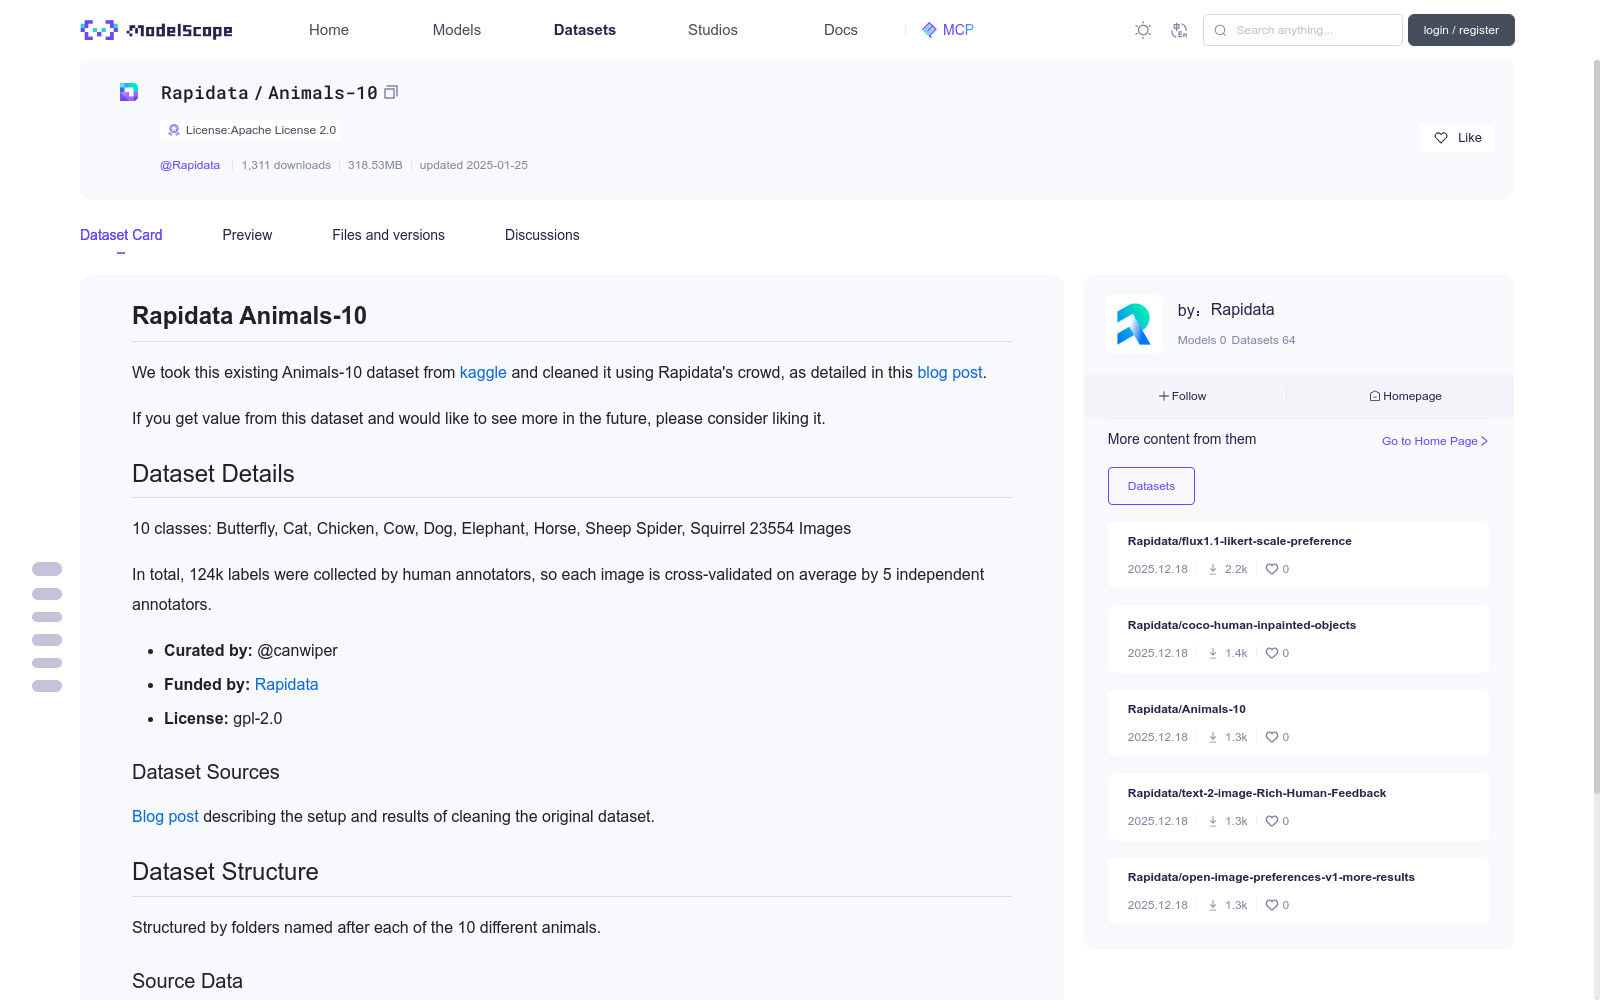This screenshot has height=1000, width=1600.
Task: Click download icon on coco-human-inpainted-objects card
Action: click(1213, 653)
